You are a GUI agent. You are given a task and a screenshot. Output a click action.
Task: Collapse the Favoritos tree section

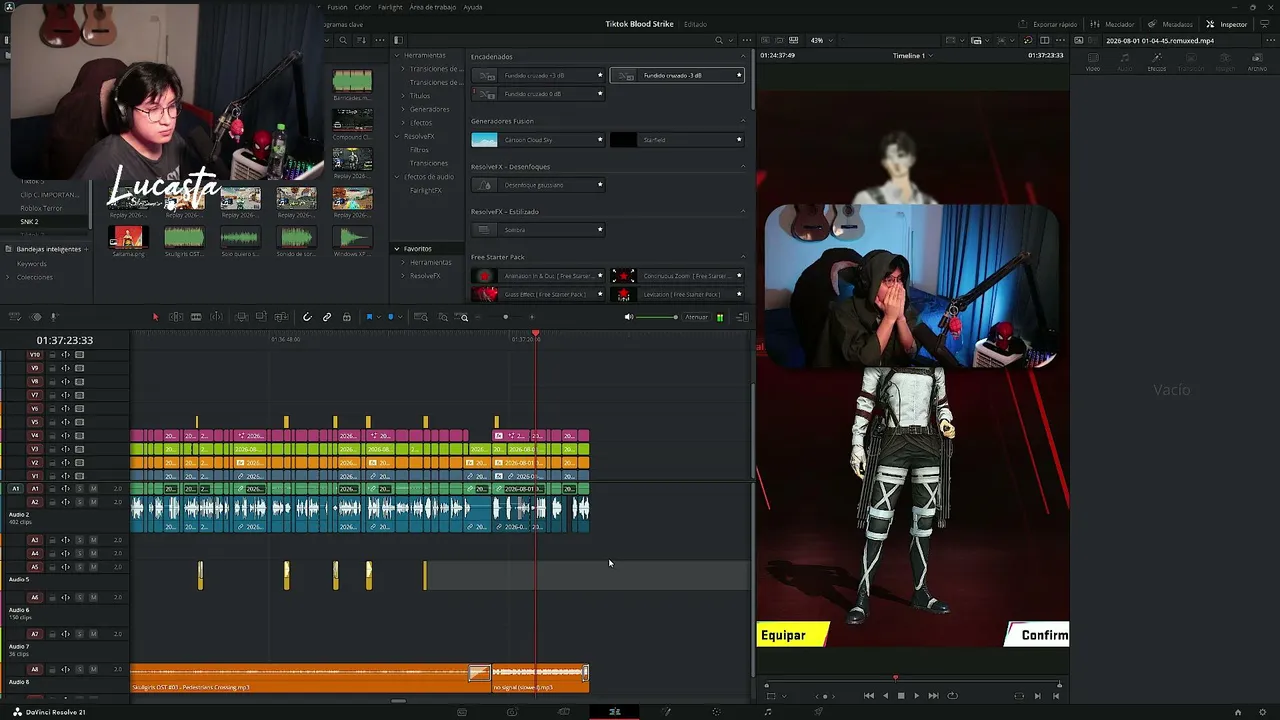pyautogui.click(x=397, y=249)
